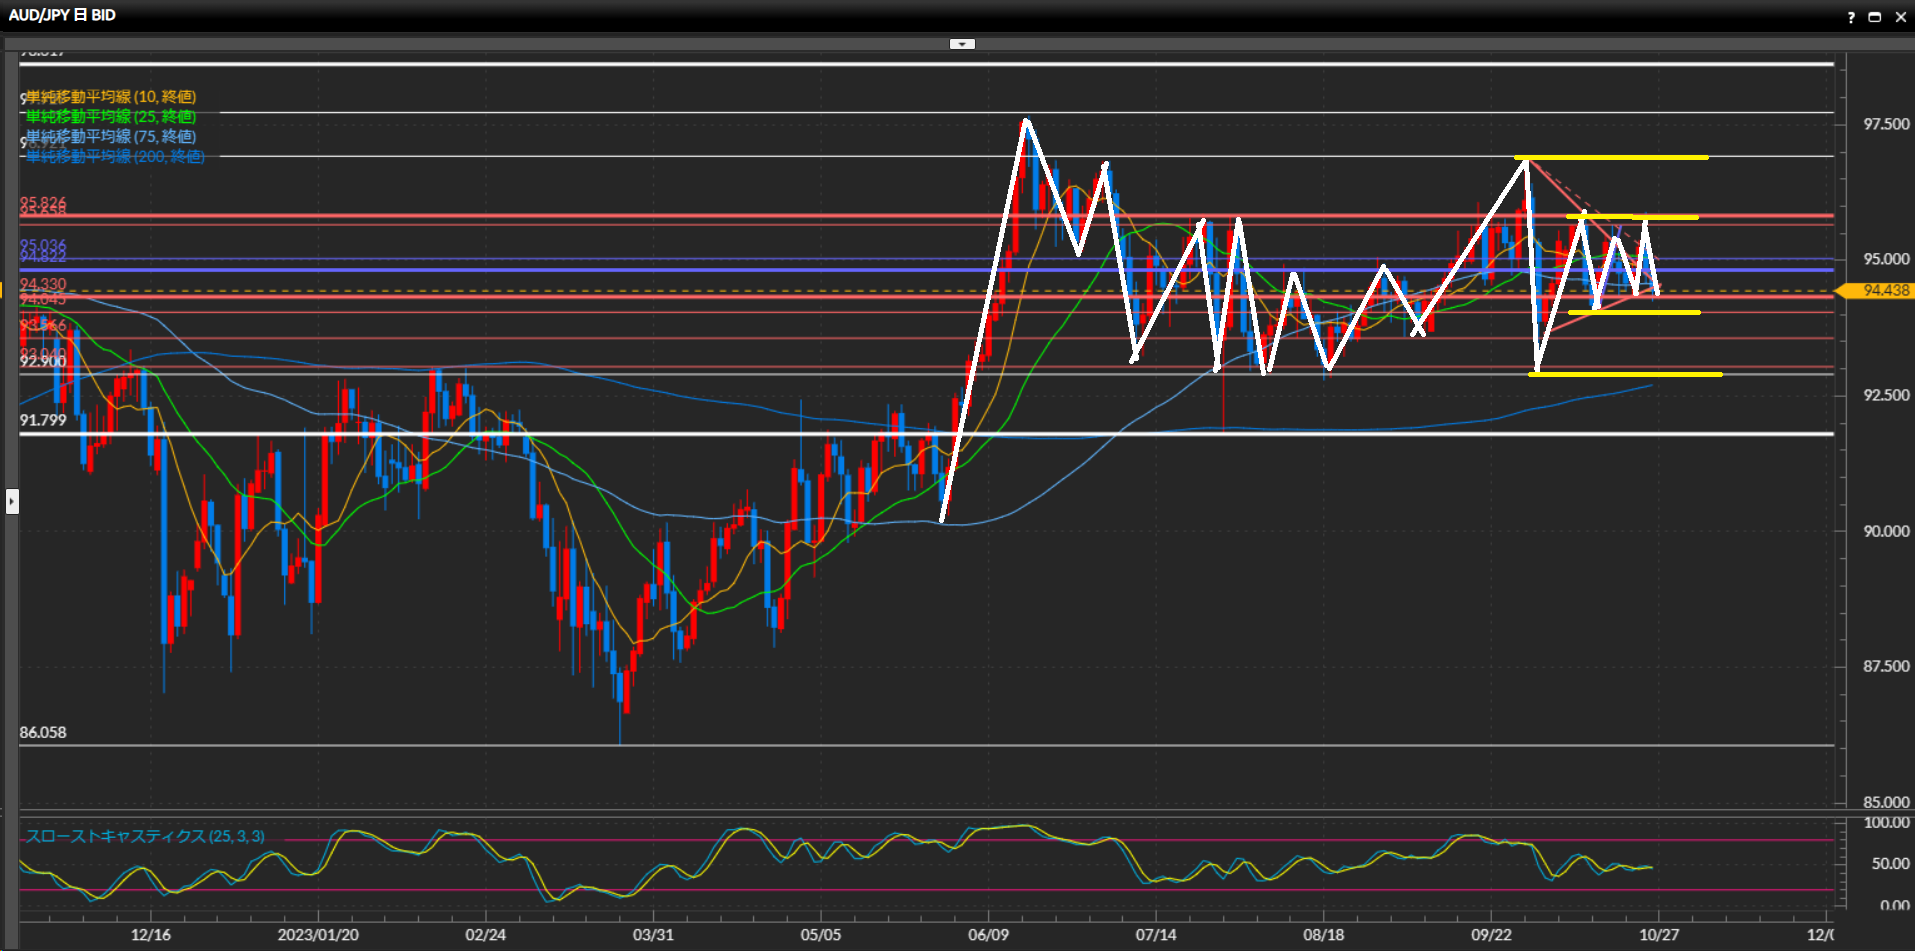
Task: Click the divider between chart and stochastics pane
Action: point(930,811)
